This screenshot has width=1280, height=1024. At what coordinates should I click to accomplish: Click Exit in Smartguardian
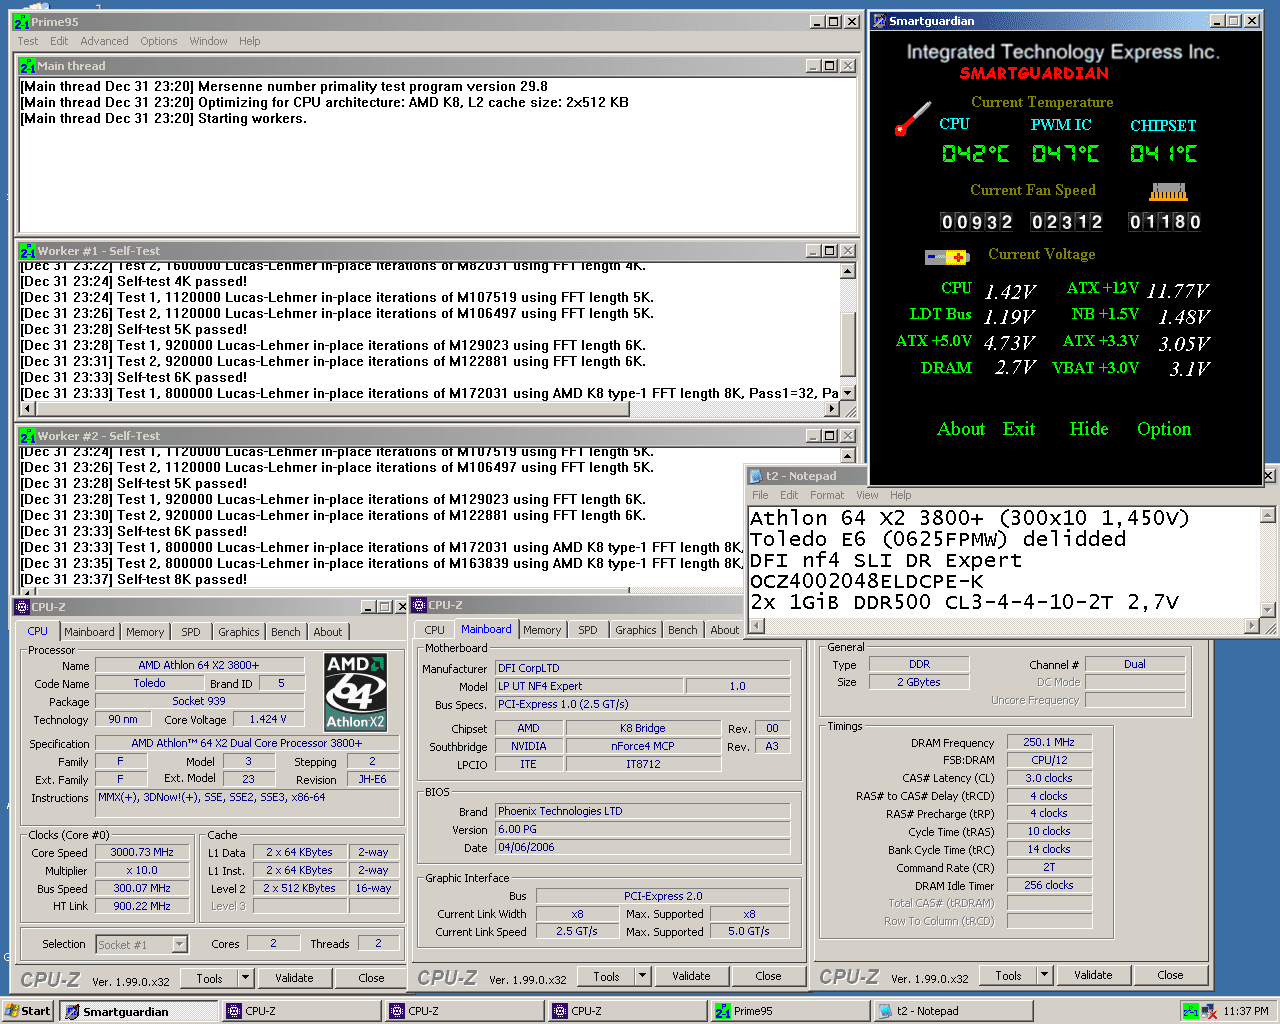coord(1019,429)
